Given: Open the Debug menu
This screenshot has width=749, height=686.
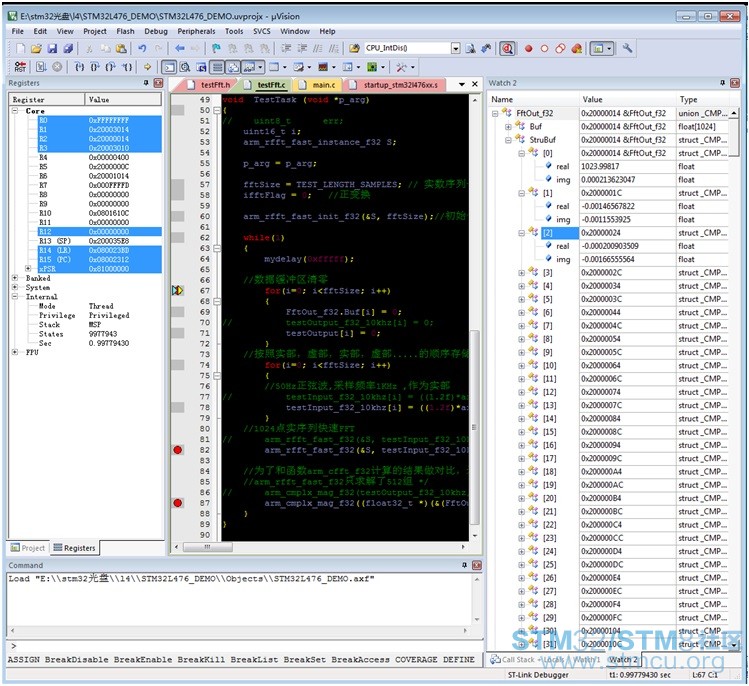Looking at the screenshot, I should click(156, 32).
